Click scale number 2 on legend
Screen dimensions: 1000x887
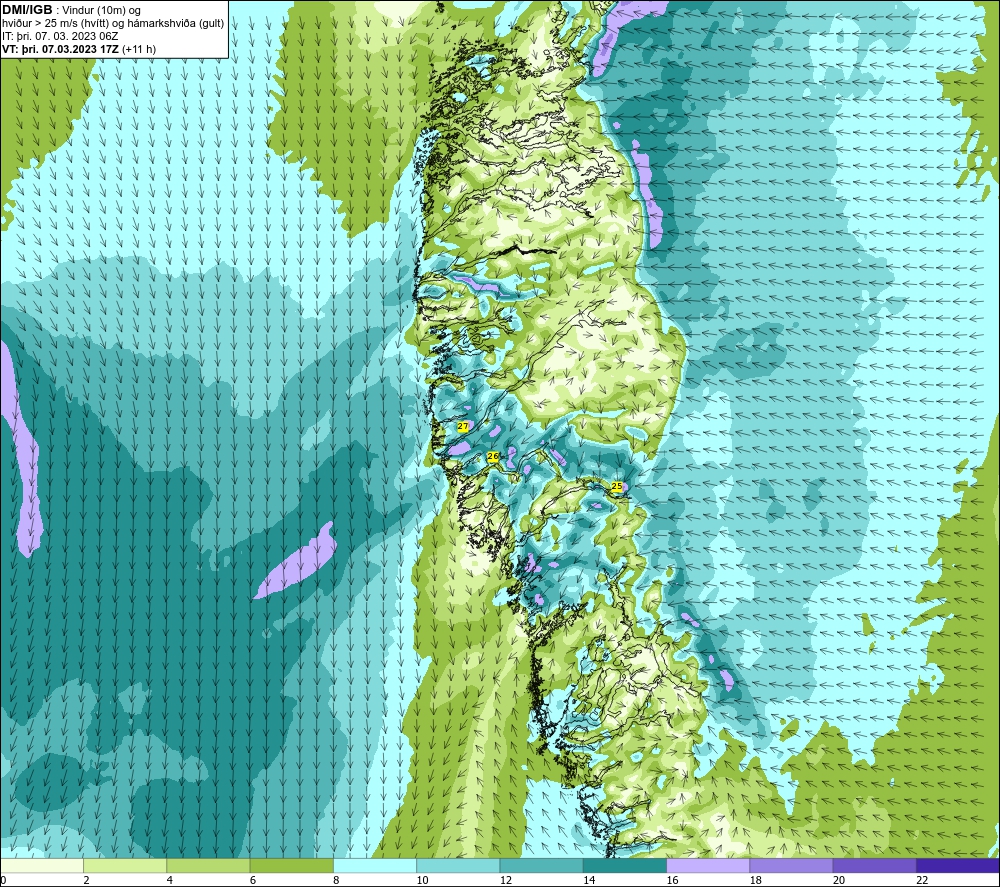(86, 880)
